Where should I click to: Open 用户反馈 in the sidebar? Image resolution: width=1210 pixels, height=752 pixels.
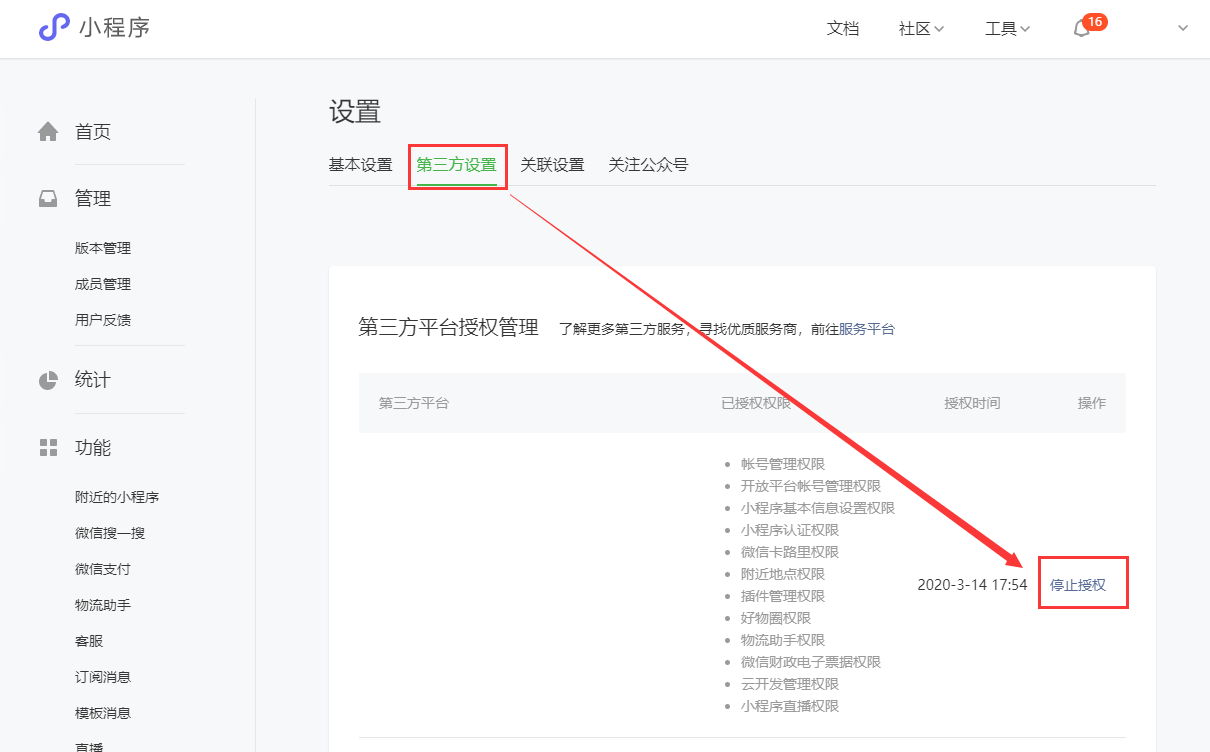[x=103, y=320]
